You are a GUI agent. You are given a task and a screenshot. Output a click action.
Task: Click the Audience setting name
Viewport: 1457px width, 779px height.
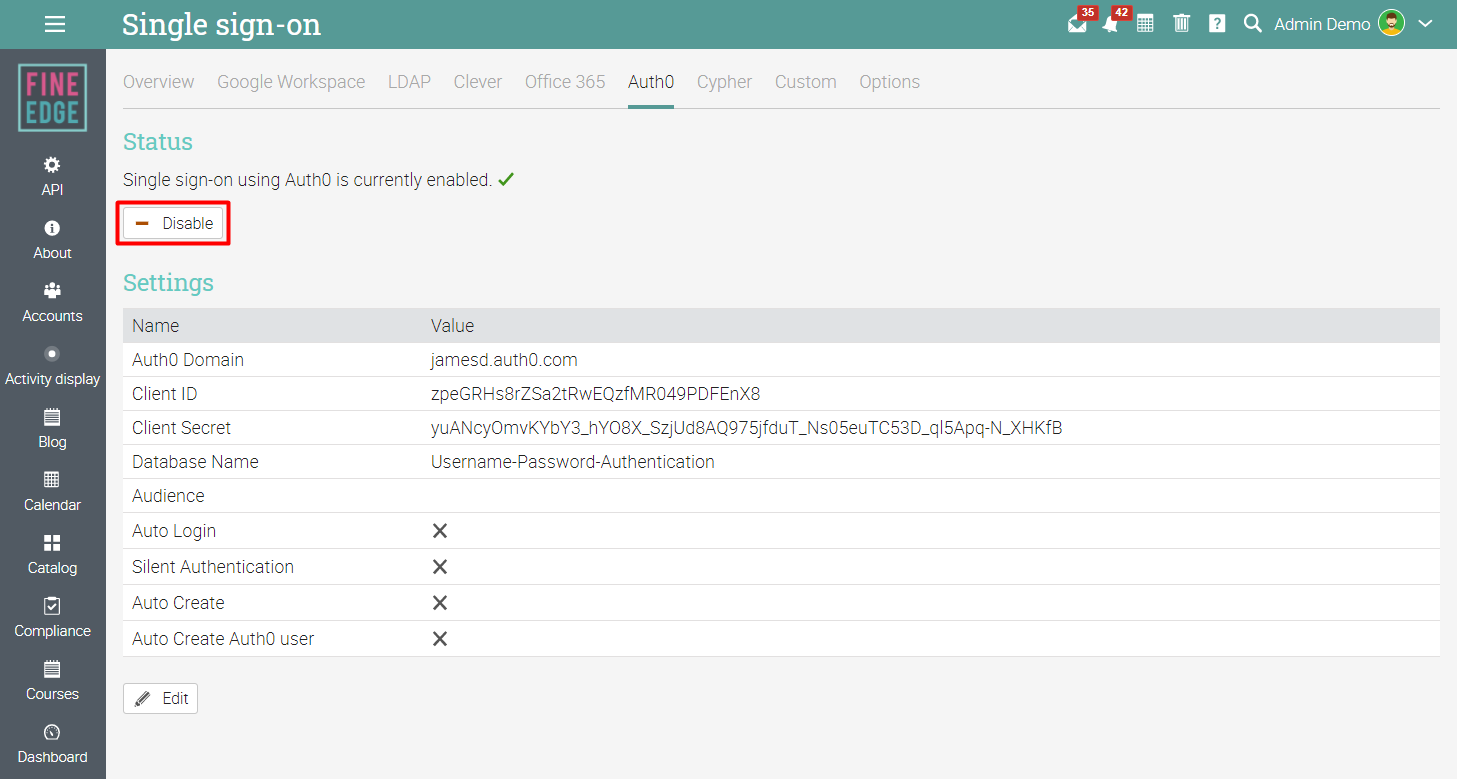pyautogui.click(x=168, y=496)
